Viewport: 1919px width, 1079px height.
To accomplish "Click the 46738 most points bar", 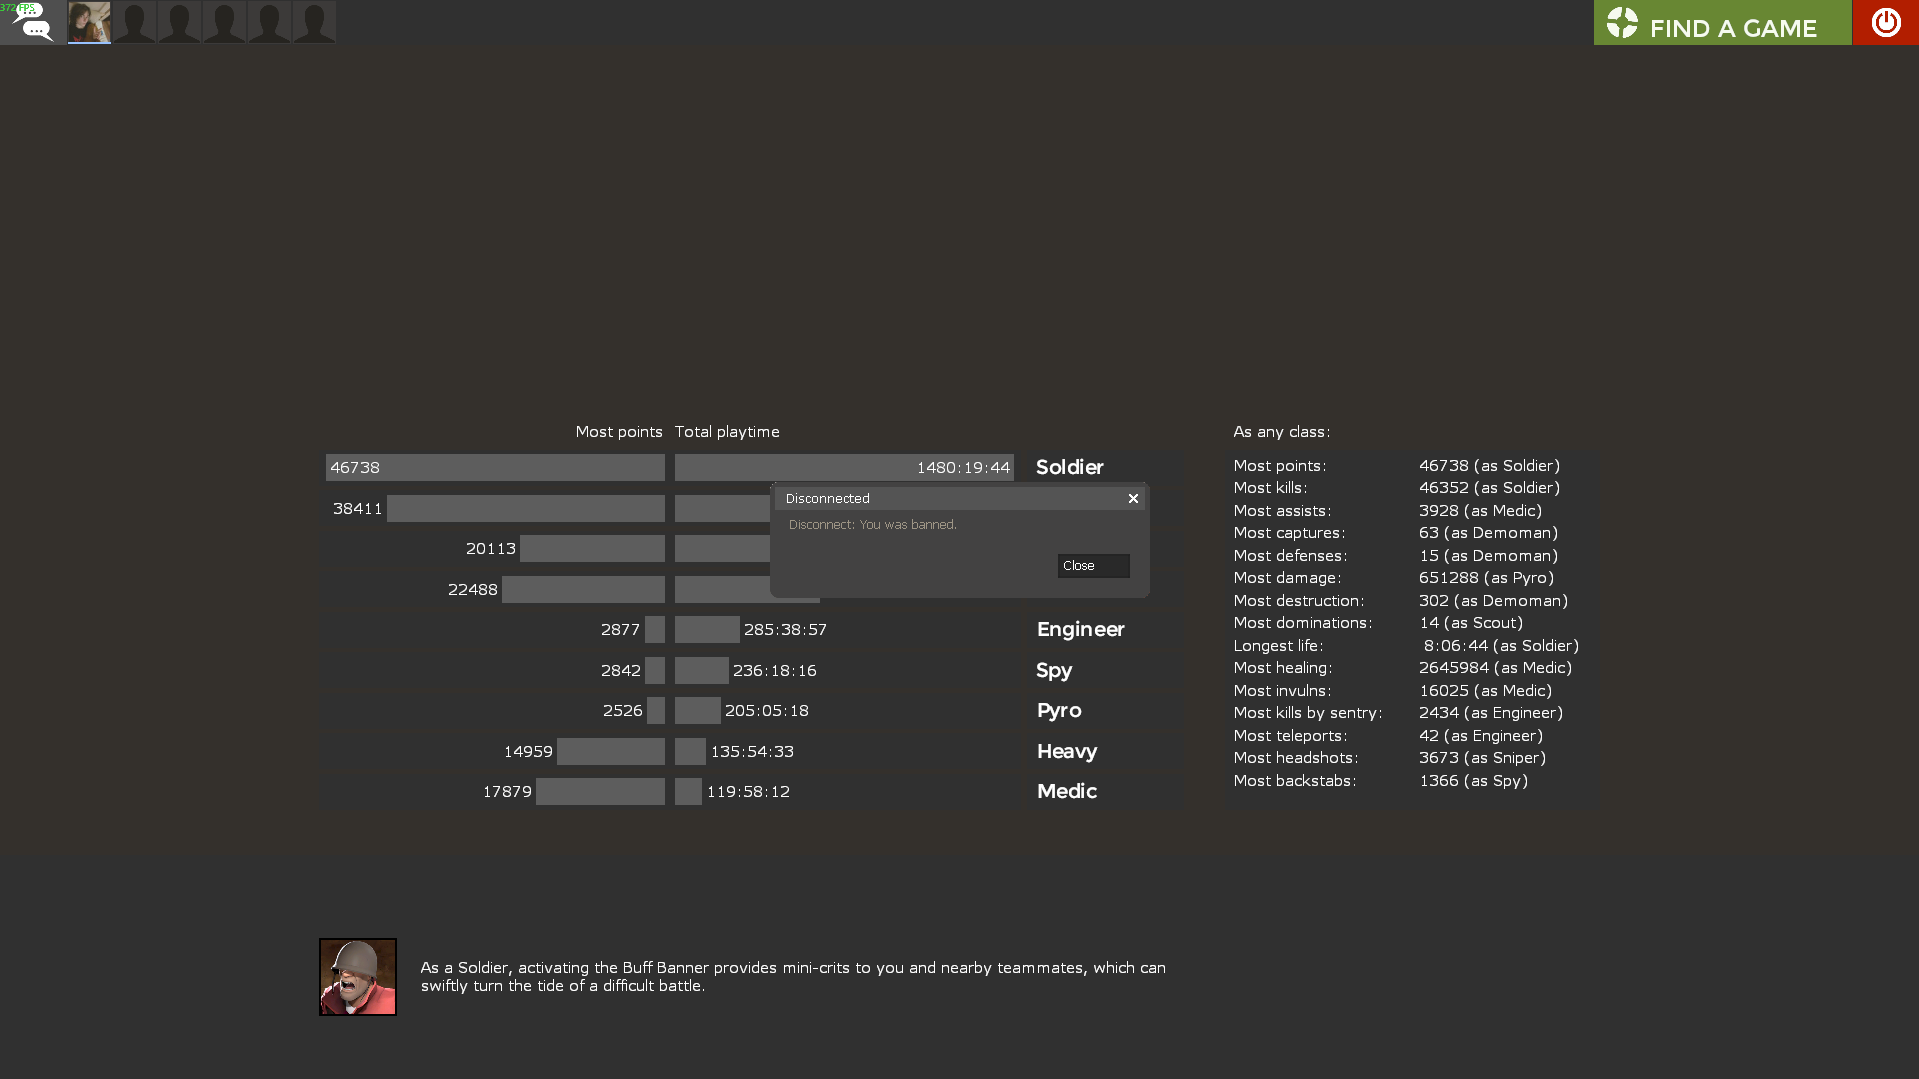I will pyautogui.click(x=495, y=467).
